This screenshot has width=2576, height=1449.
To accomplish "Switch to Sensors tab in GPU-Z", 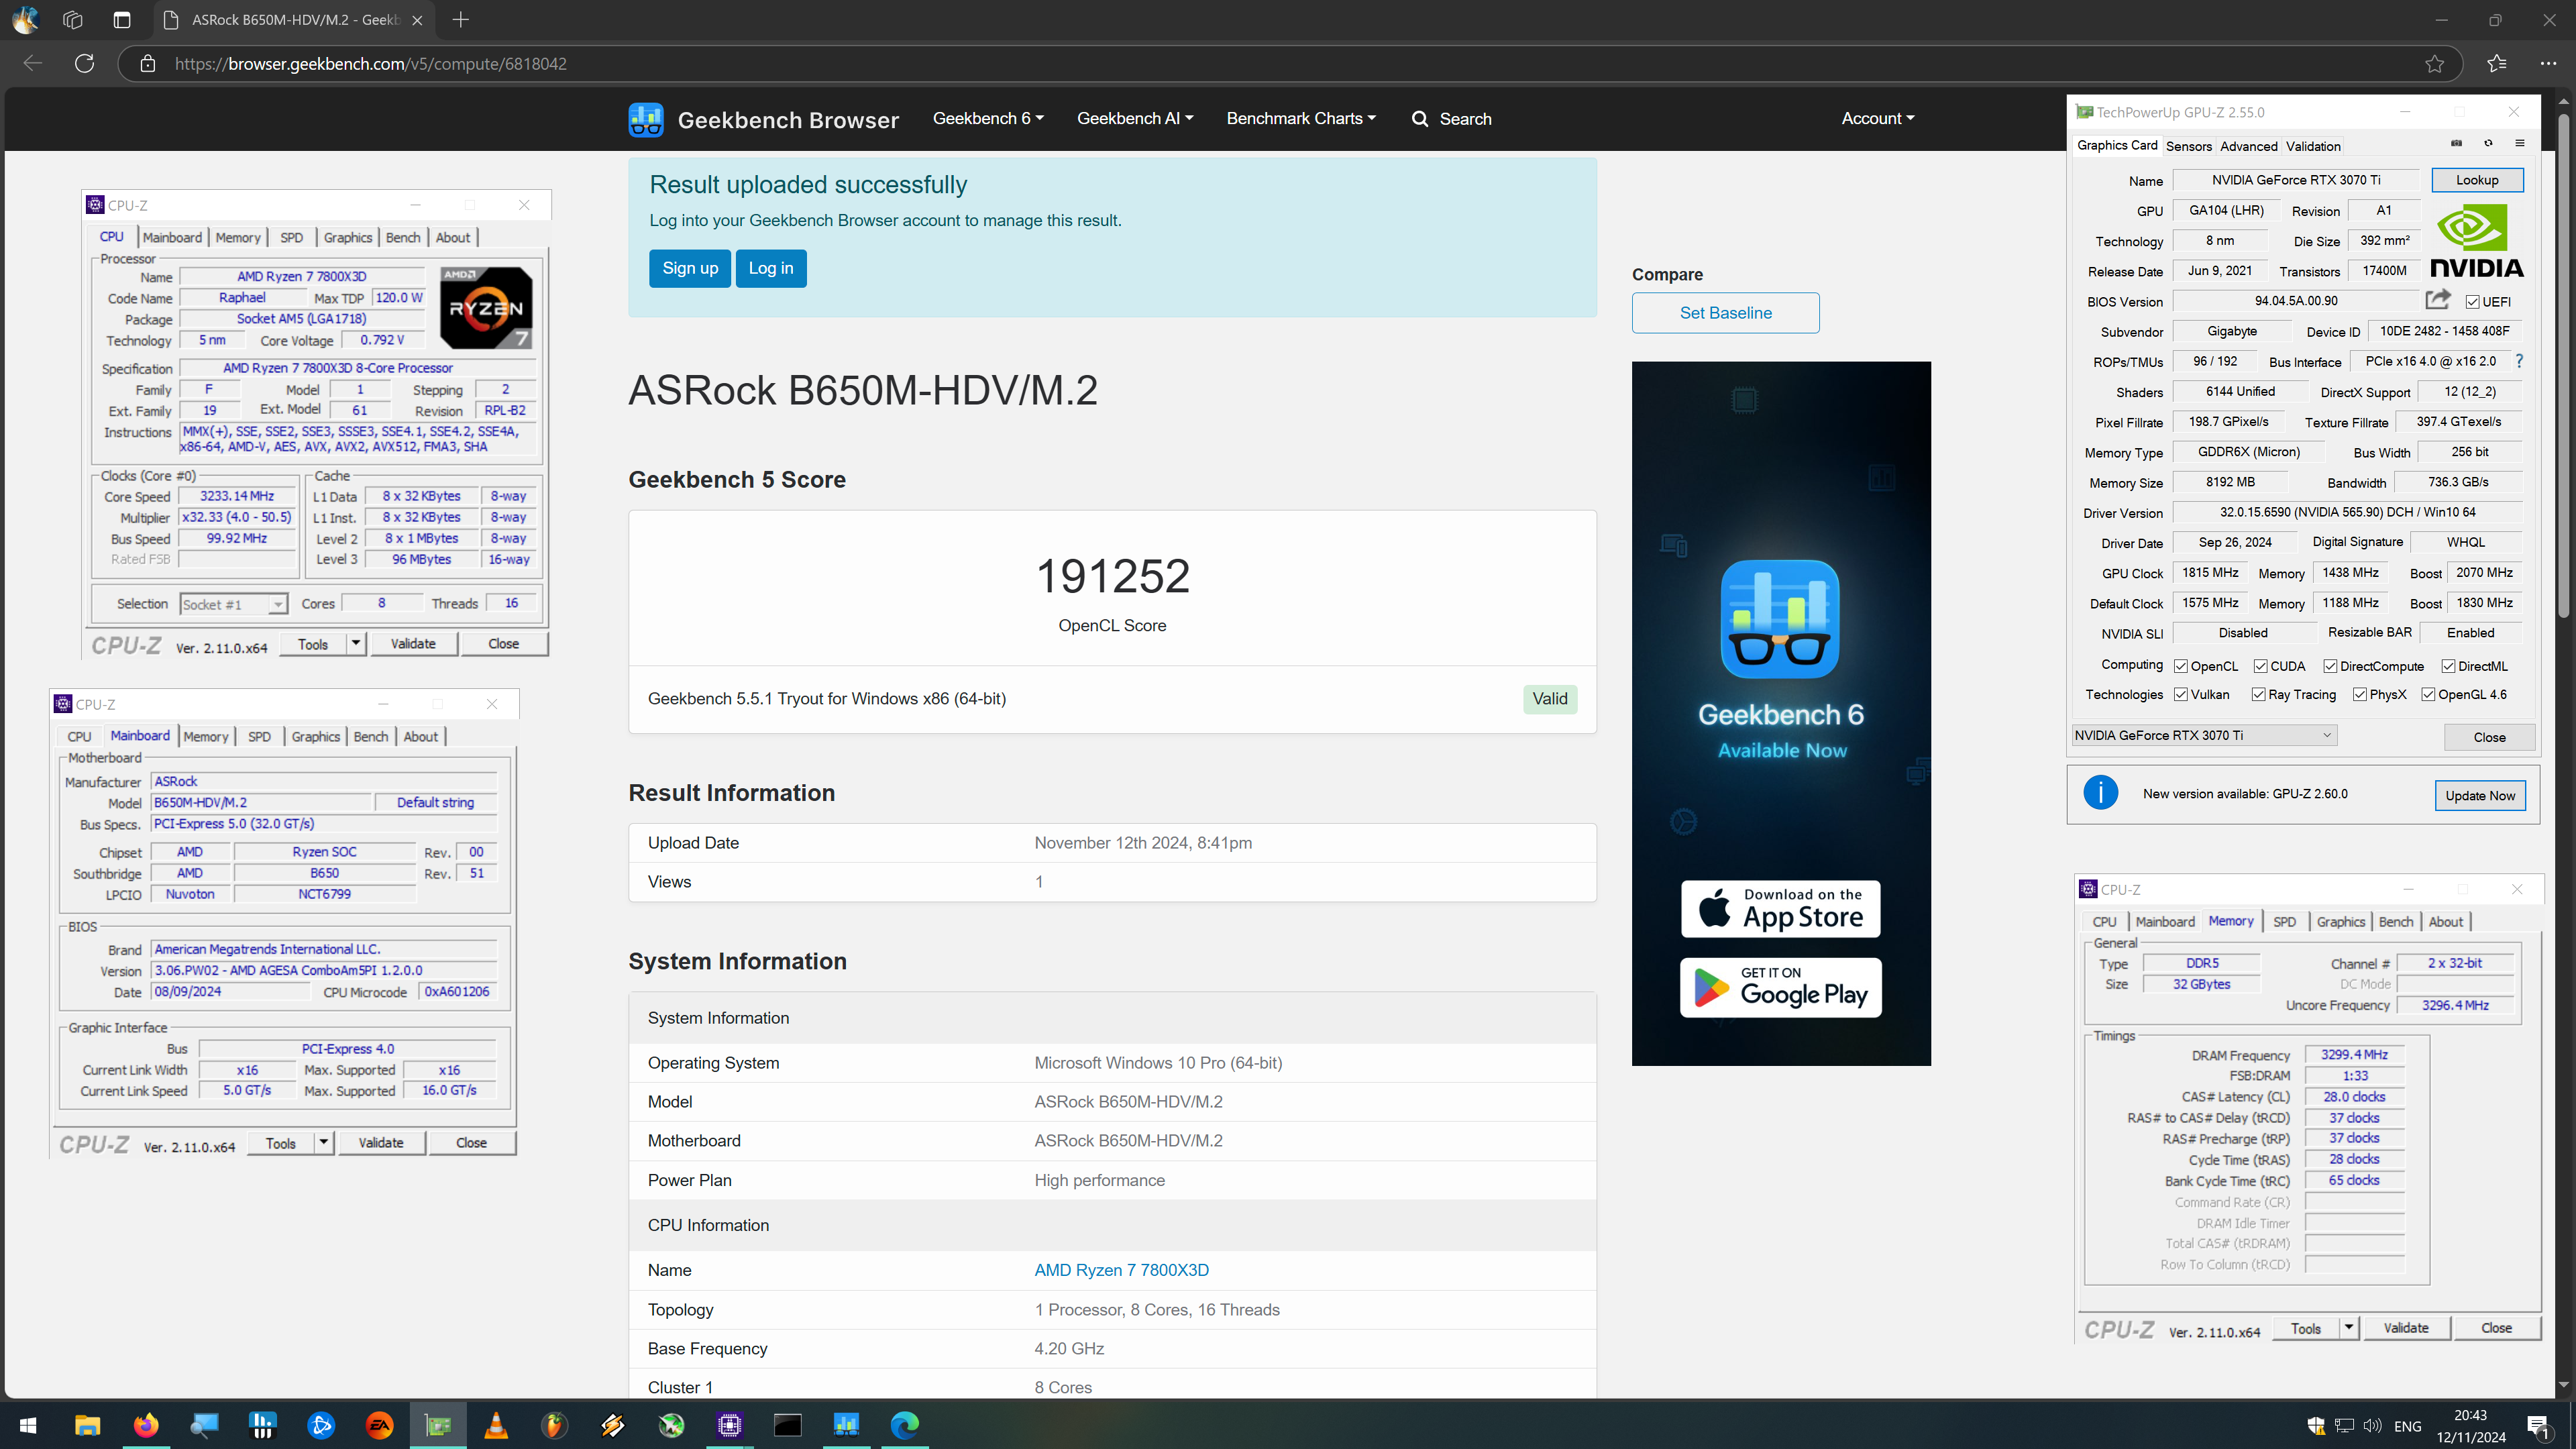I will click(x=2188, y=146).
